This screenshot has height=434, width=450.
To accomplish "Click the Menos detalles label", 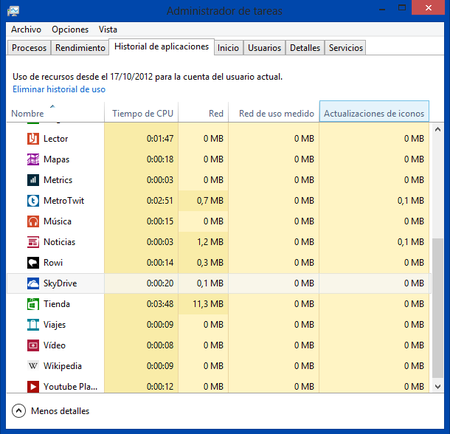I will click(x=60, y=411).
